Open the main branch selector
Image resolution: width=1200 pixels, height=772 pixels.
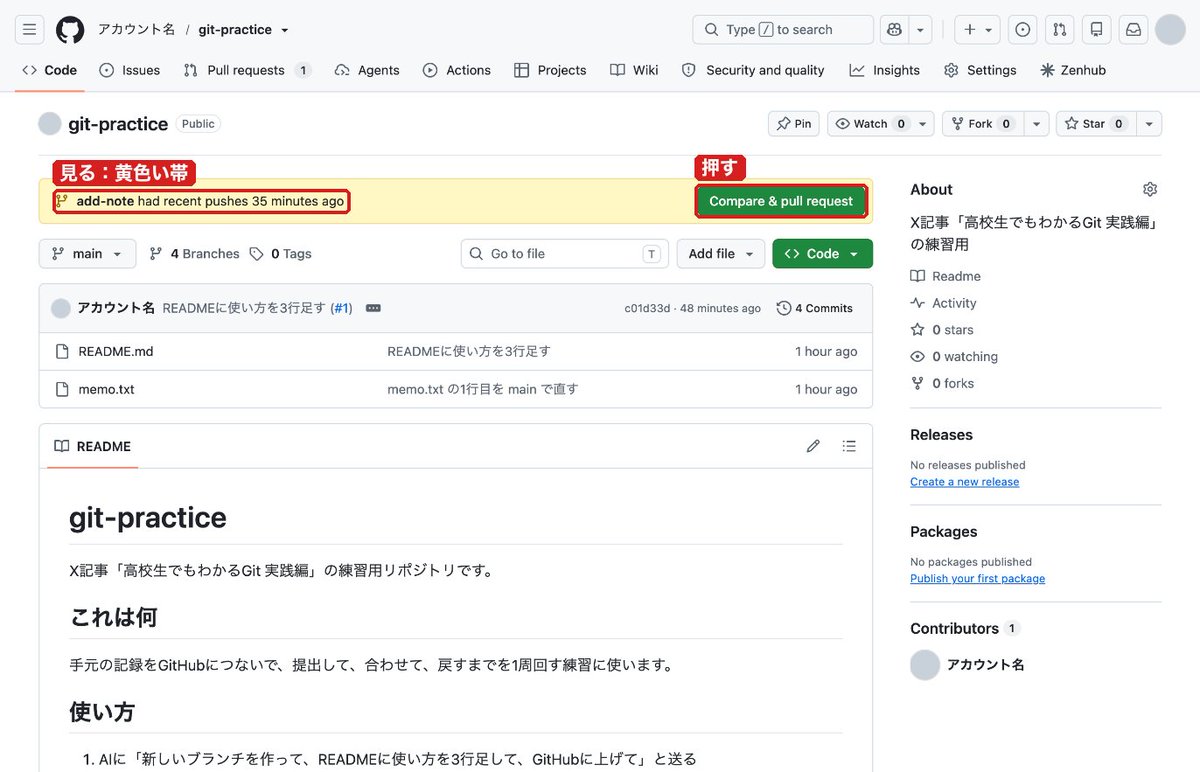point(88,254)
